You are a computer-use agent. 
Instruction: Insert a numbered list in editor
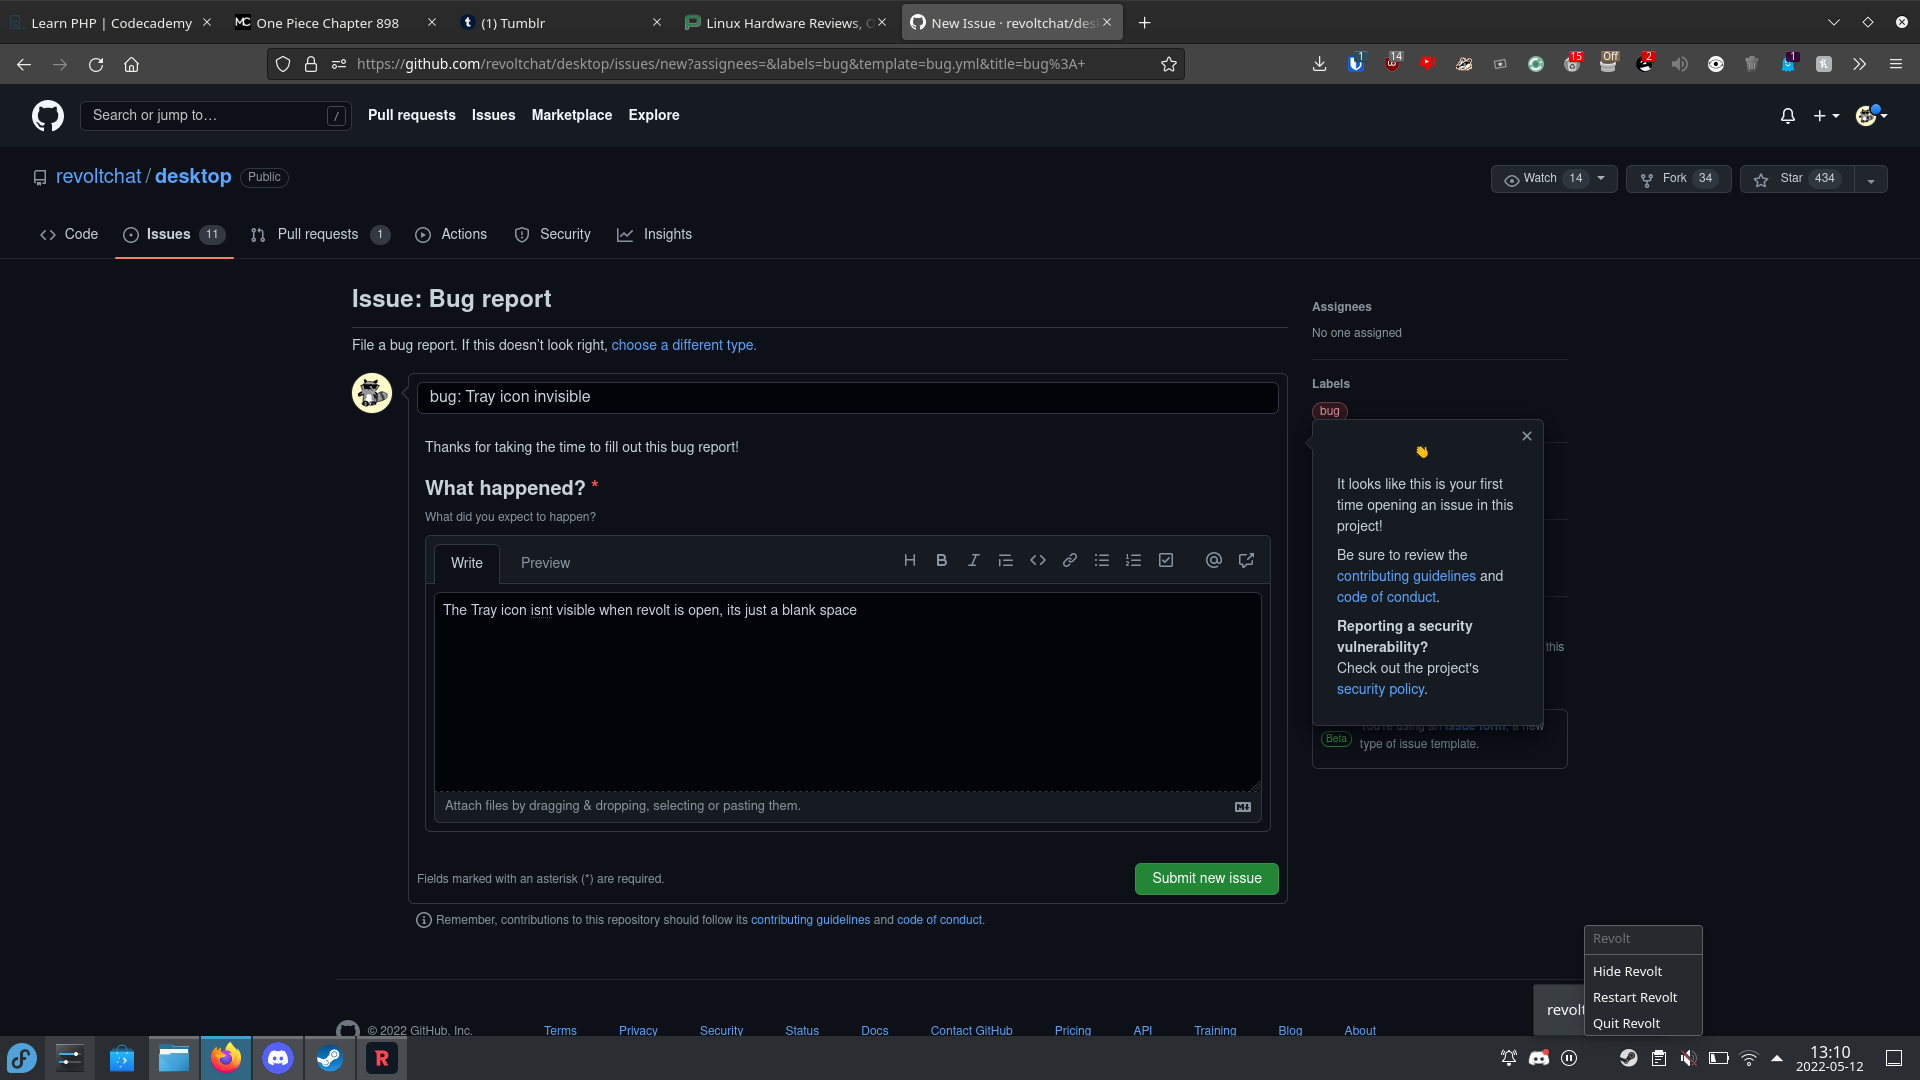[1133, 561]
